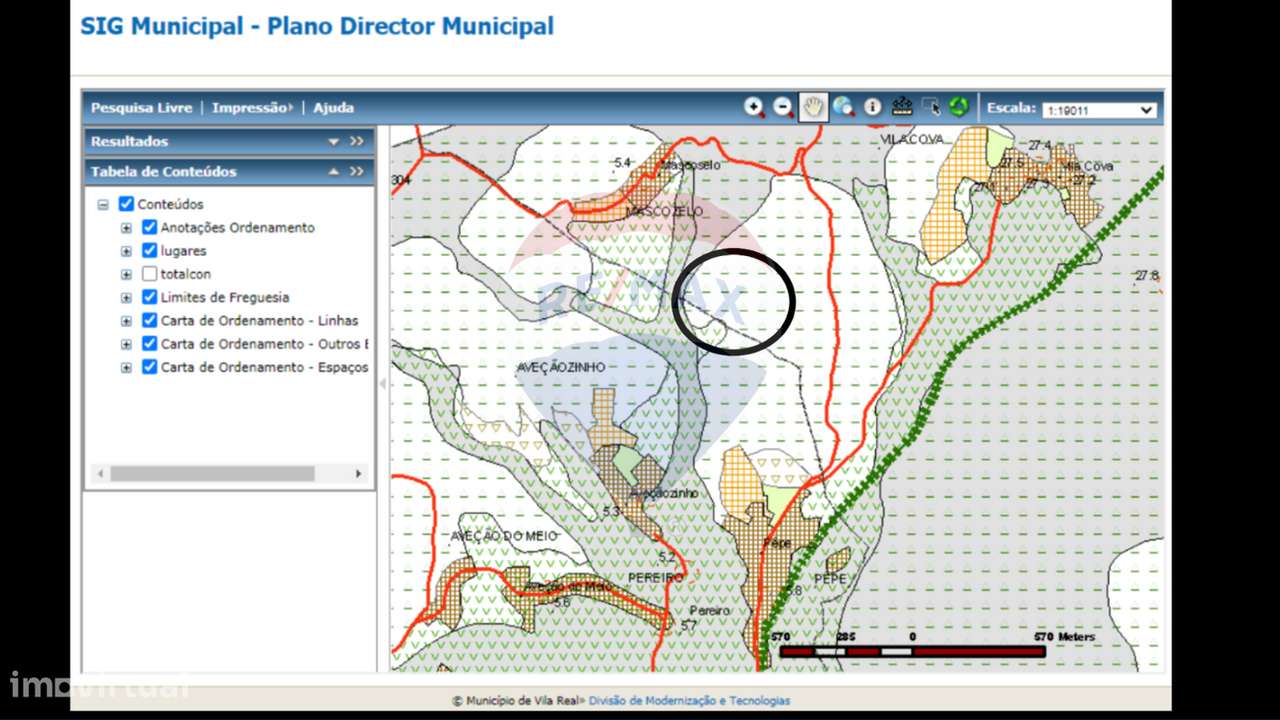Click the AVEÇÃO DO MEIO map label
This screenshot has height=720, width=1280.
[504, 537]
